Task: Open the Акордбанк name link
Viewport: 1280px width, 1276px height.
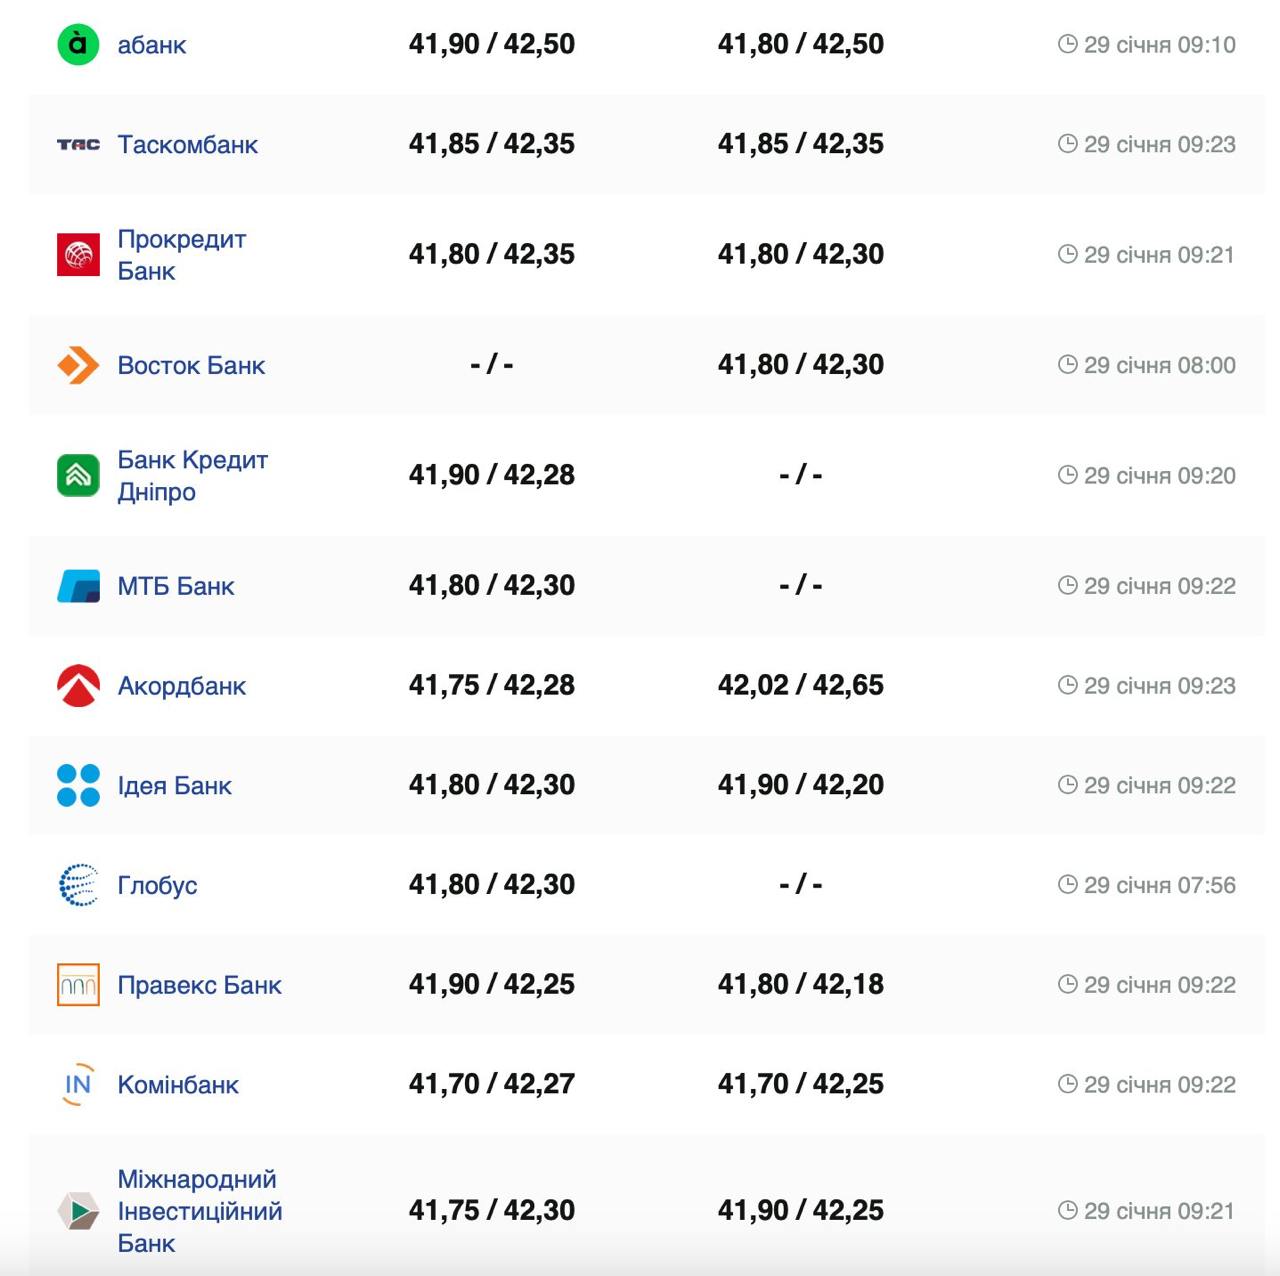Action: click(181, 686)
